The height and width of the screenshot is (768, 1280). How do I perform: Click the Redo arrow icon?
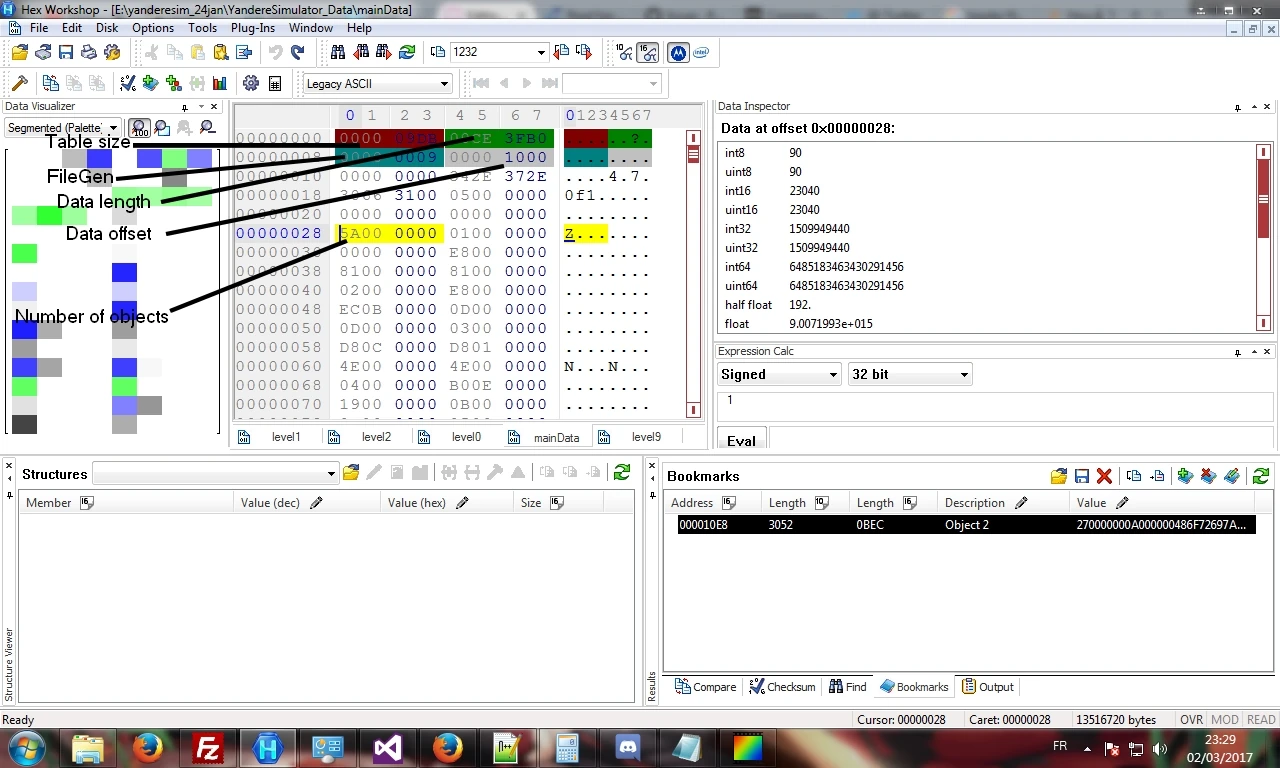point(297,52)
